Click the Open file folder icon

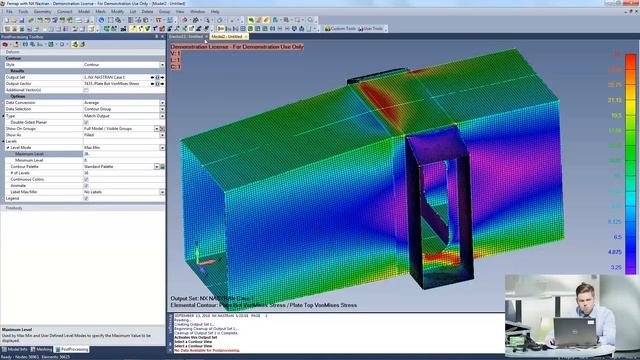(13, 20)
